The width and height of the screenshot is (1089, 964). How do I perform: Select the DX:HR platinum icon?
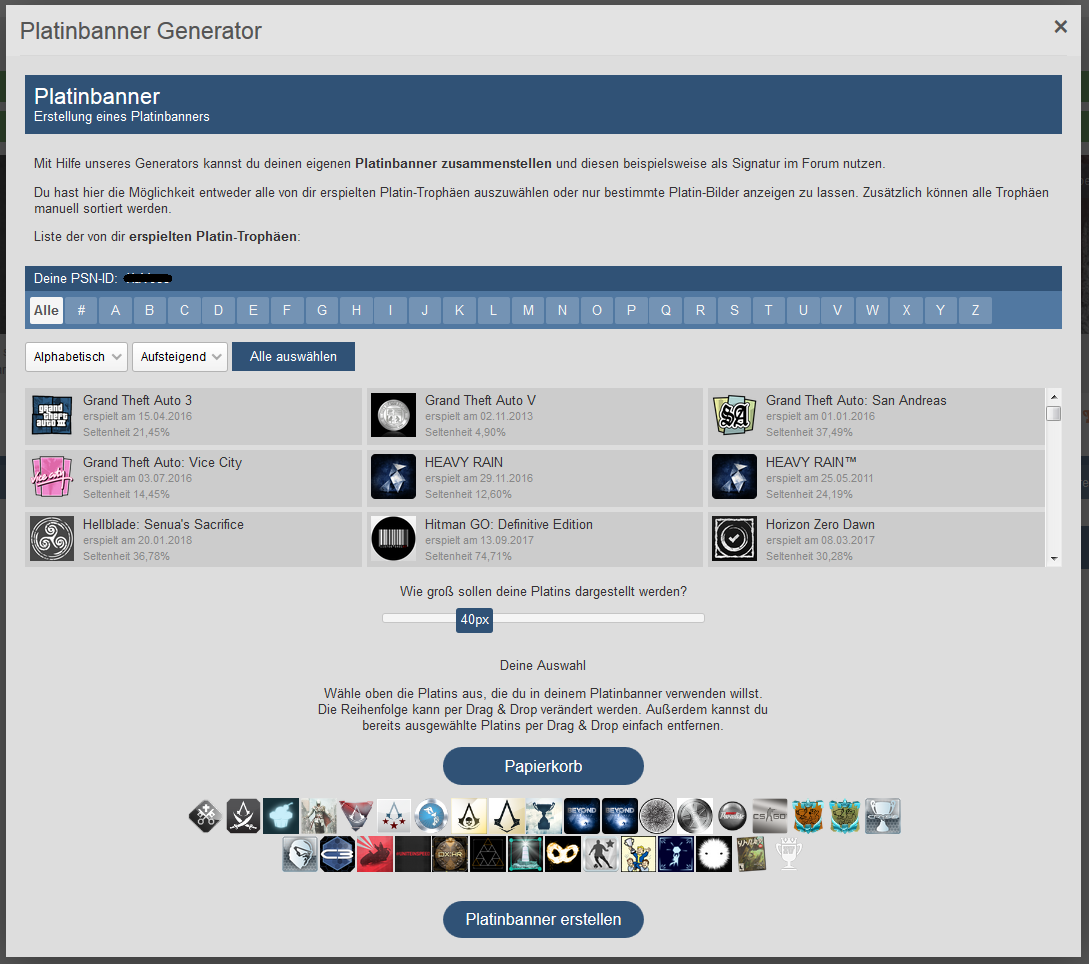click(450, 854)
